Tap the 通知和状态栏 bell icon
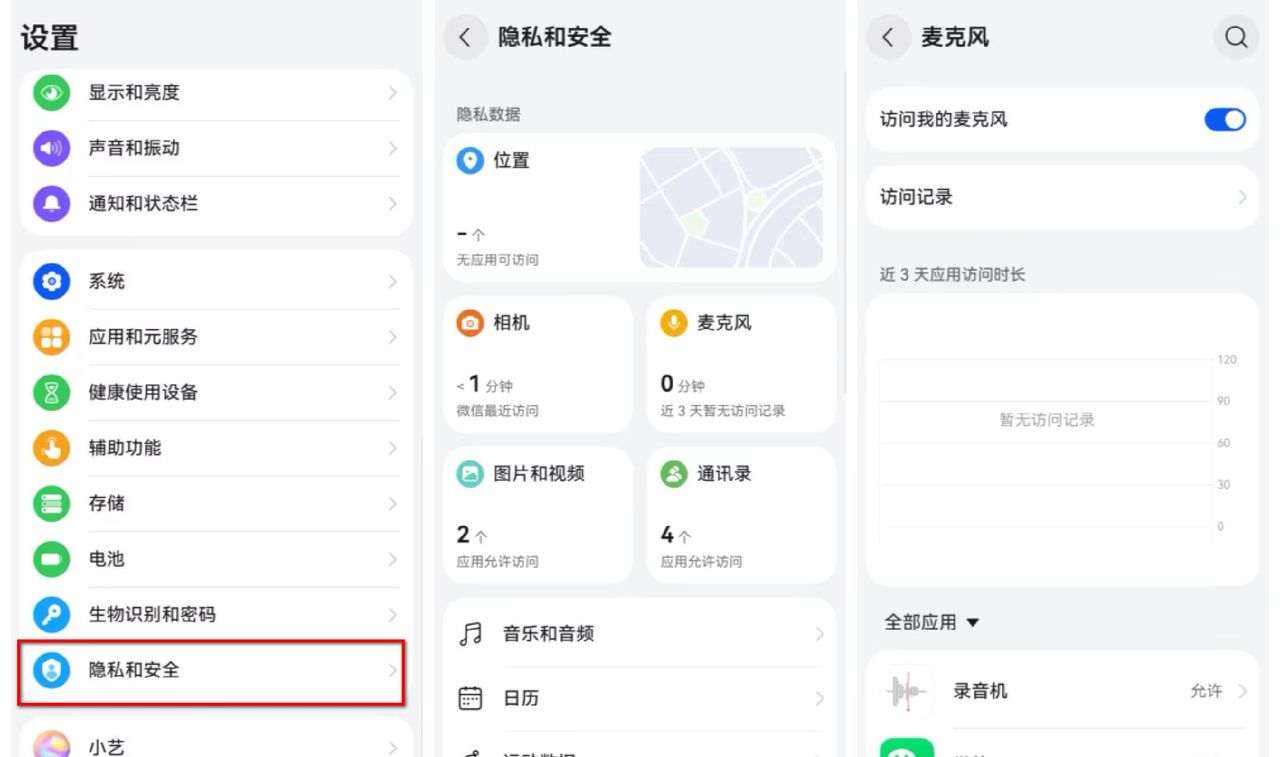The width and height of the screenshot is (1280, 757). coord(50,204)
